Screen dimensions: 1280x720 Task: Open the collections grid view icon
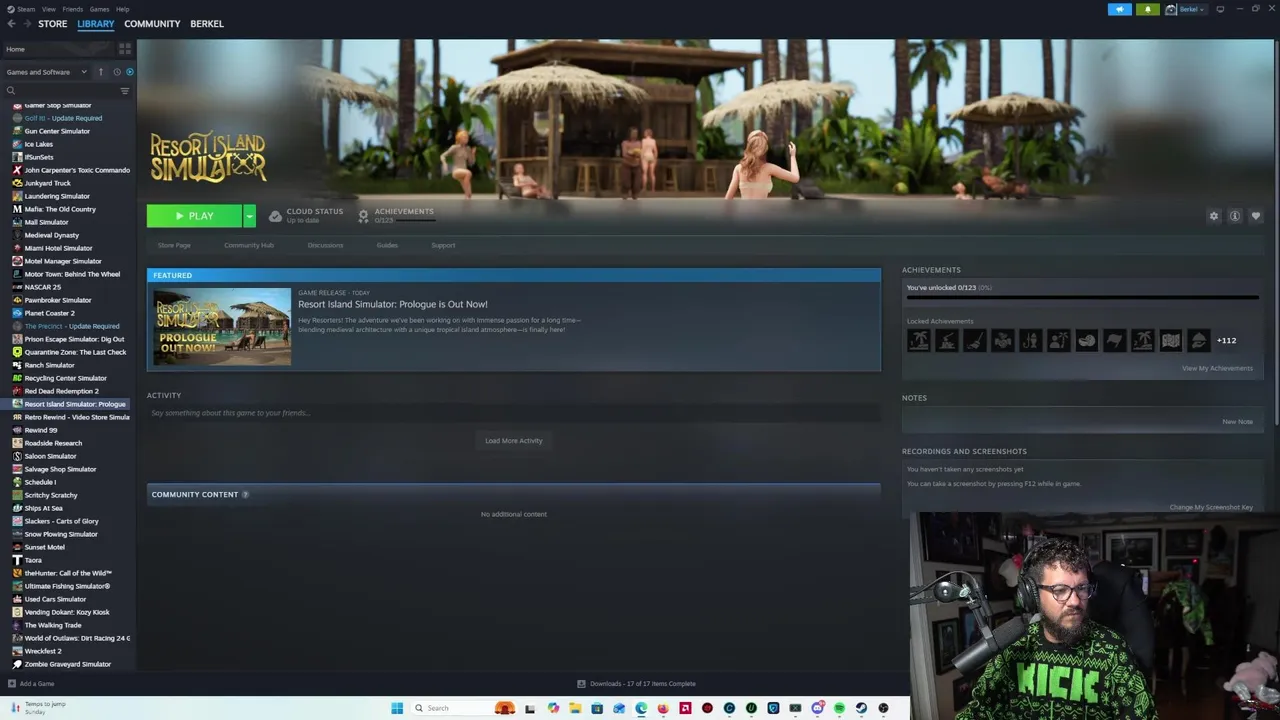coord(125,49)
